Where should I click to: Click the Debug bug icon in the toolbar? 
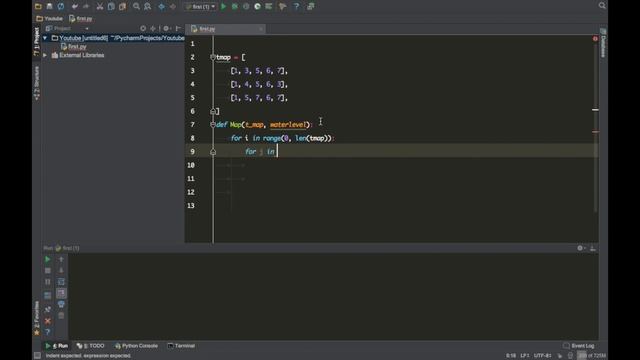tap(235, 7)
